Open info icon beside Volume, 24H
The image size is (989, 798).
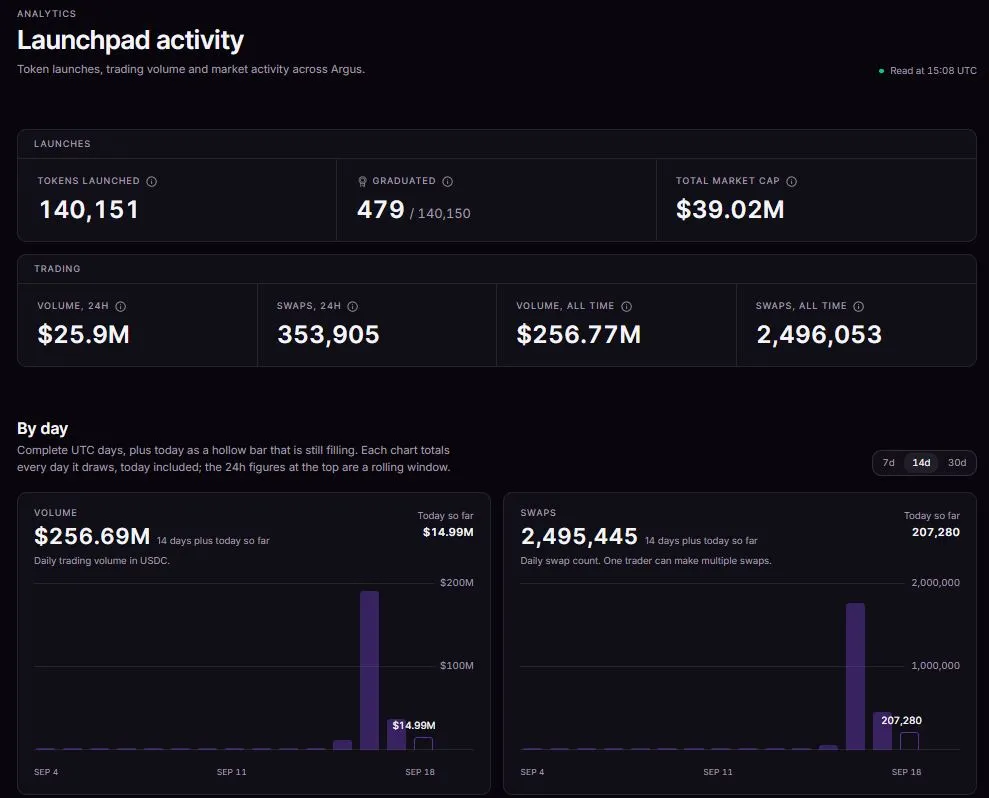(120, 306)
